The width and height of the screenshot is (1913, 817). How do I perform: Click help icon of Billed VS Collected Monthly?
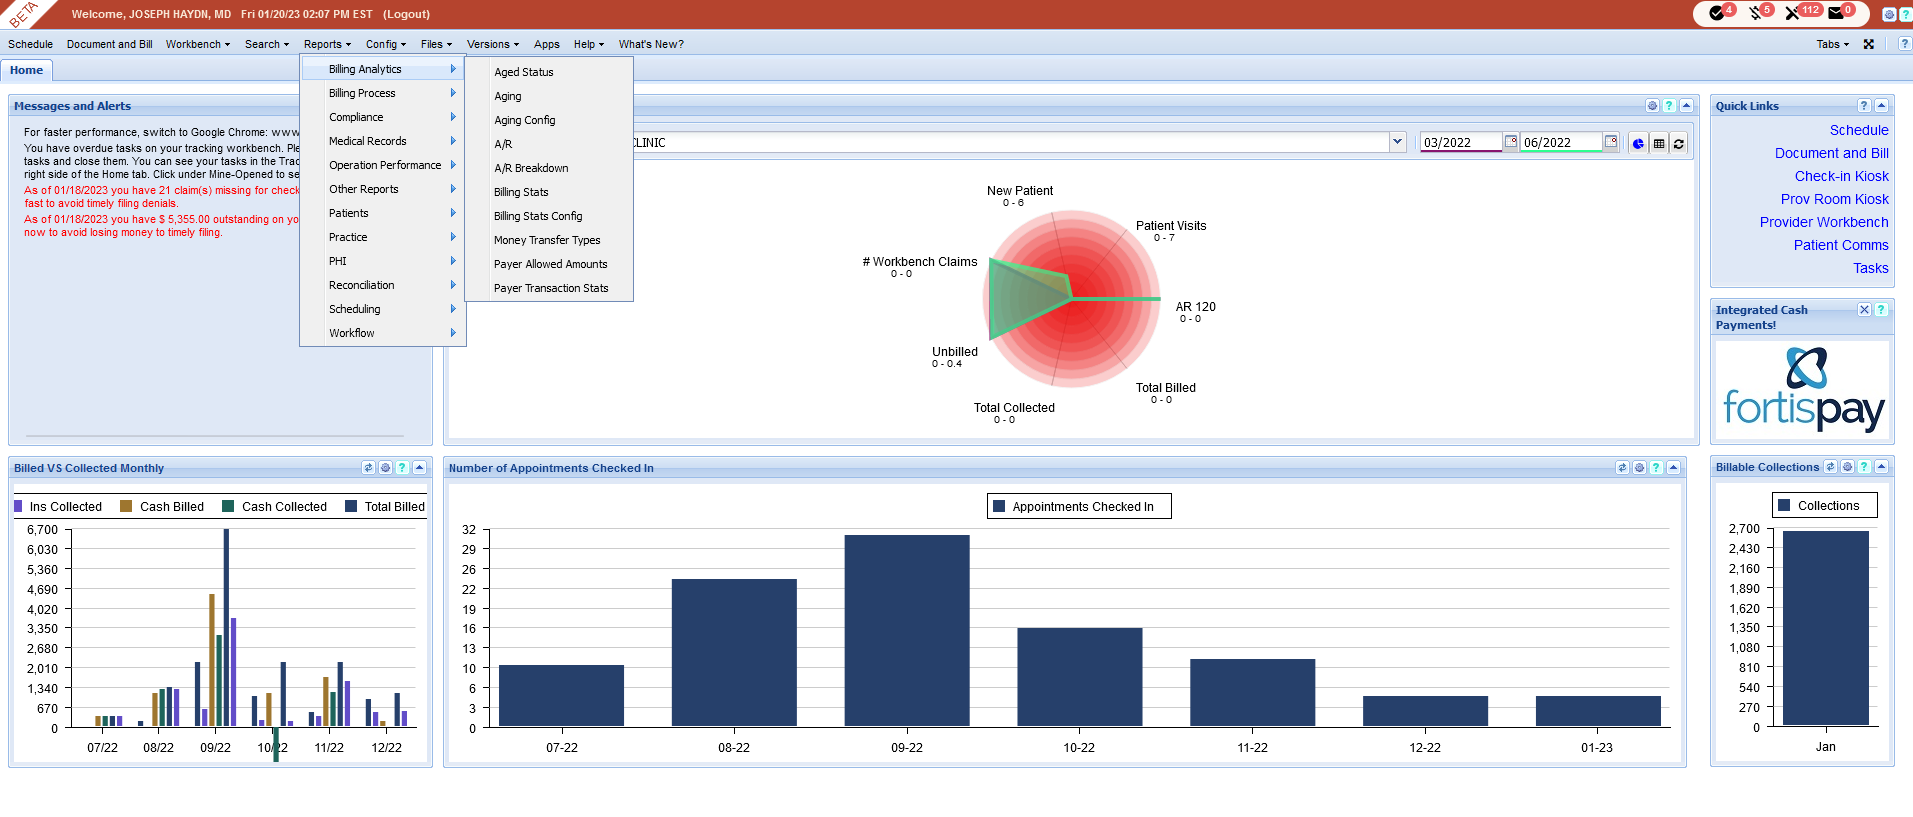pyautogui.click(x=402, y=468)
